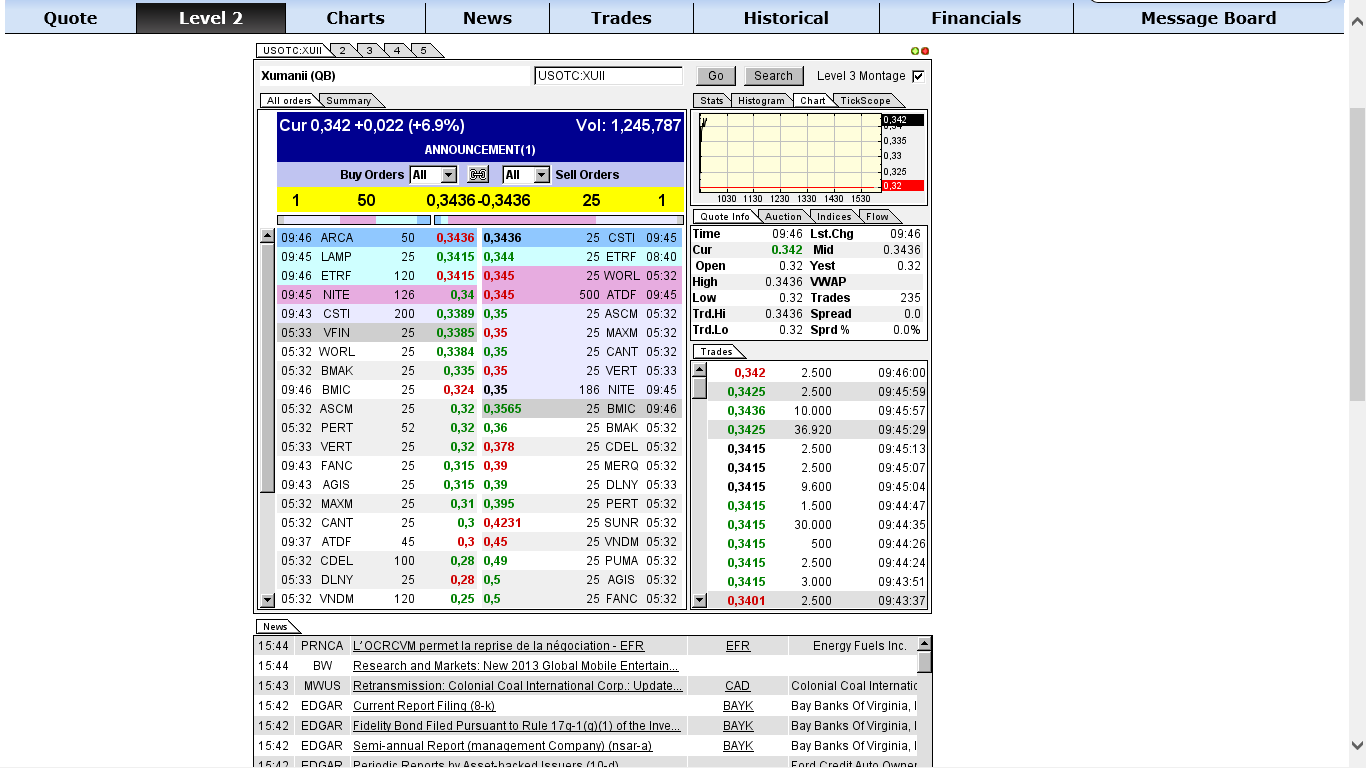1366x768 pixels.
Task: Click the Trades list scroll-up arrow
Action: [x=699, y=370]
